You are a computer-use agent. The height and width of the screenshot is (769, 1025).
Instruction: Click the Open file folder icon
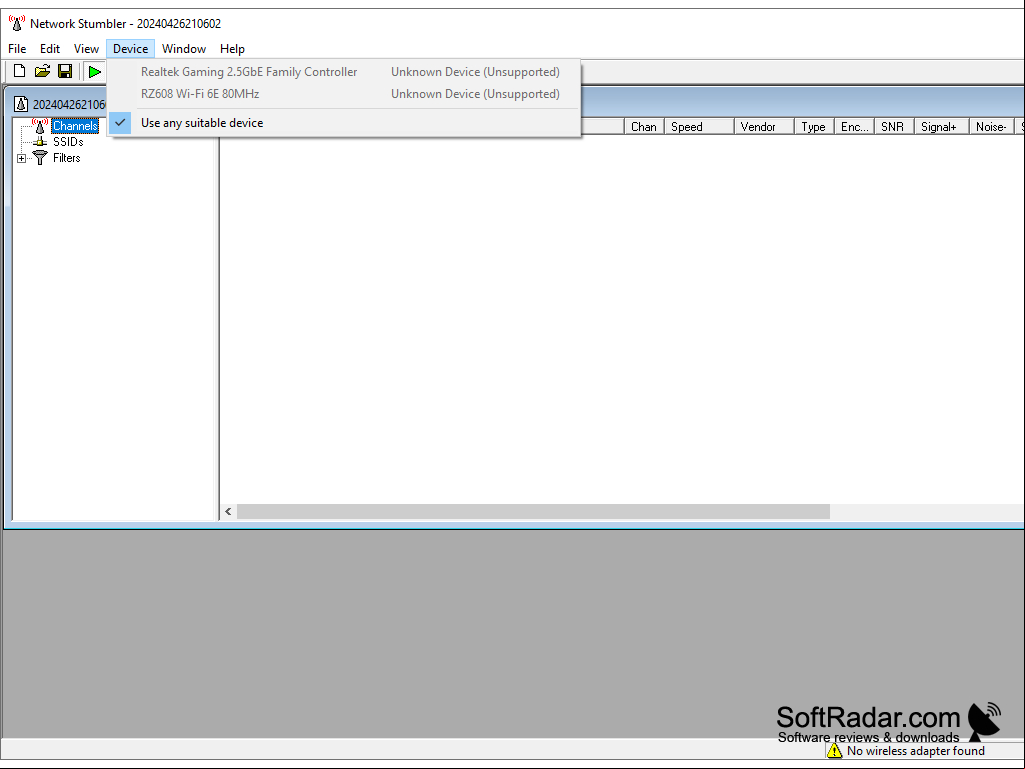42,71
